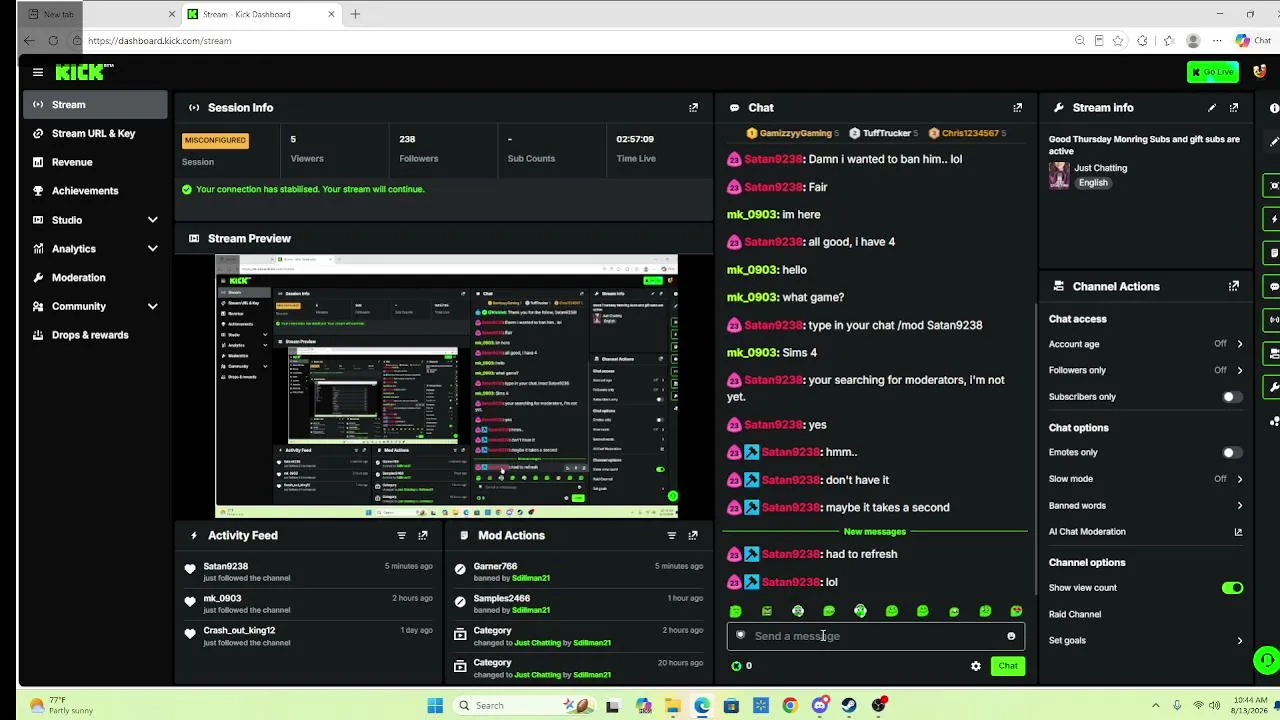Open File Explorer from the taskbar

tap(673, 705)
